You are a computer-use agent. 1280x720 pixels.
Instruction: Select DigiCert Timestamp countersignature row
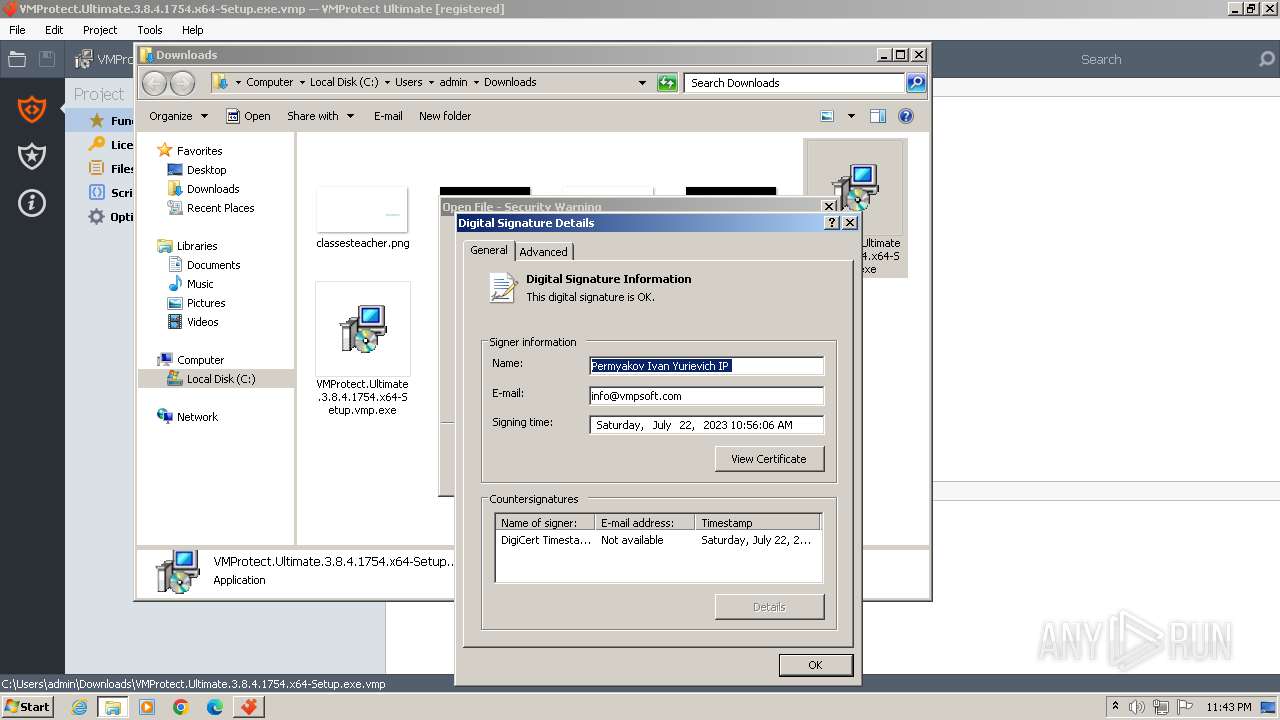coord(658,540)
